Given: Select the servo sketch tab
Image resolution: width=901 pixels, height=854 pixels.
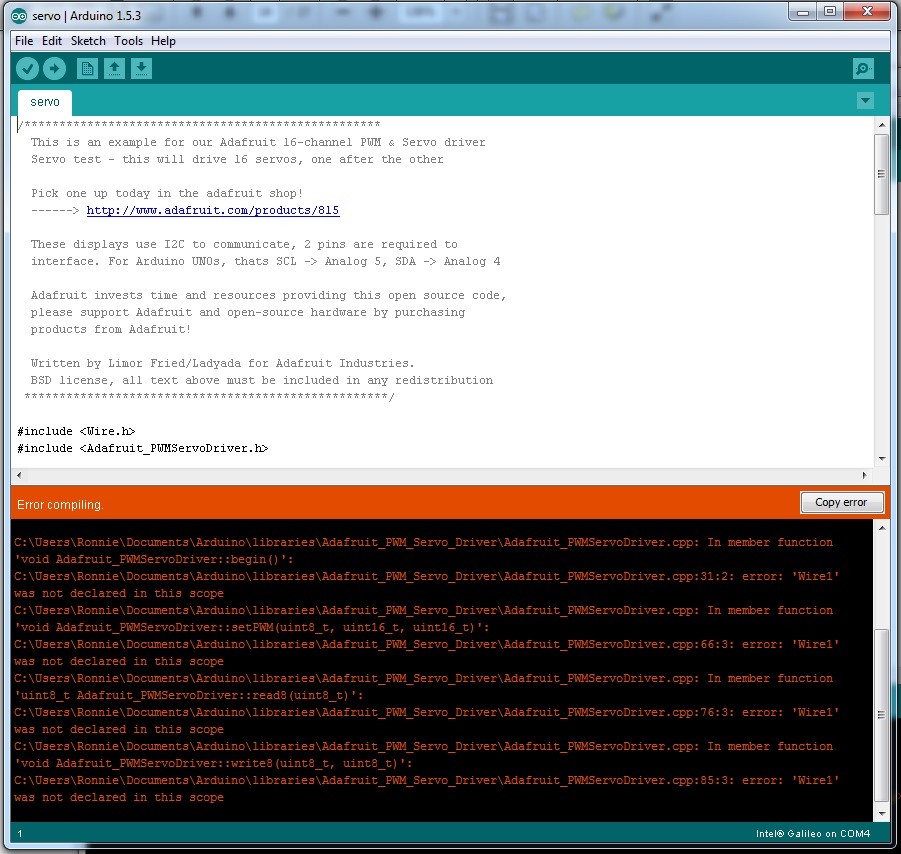Looking at the screenshot, I should pos(45,102).
